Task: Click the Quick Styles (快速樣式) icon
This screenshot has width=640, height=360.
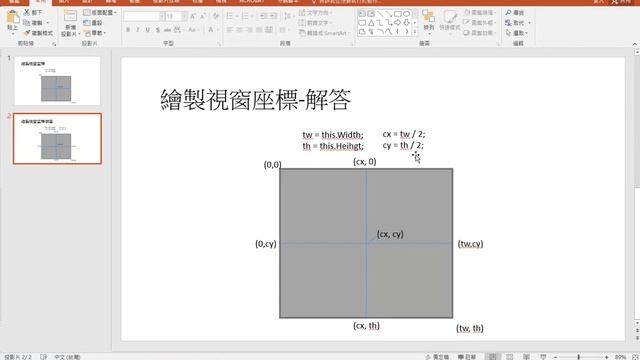Action: click(x=450, y=20)
